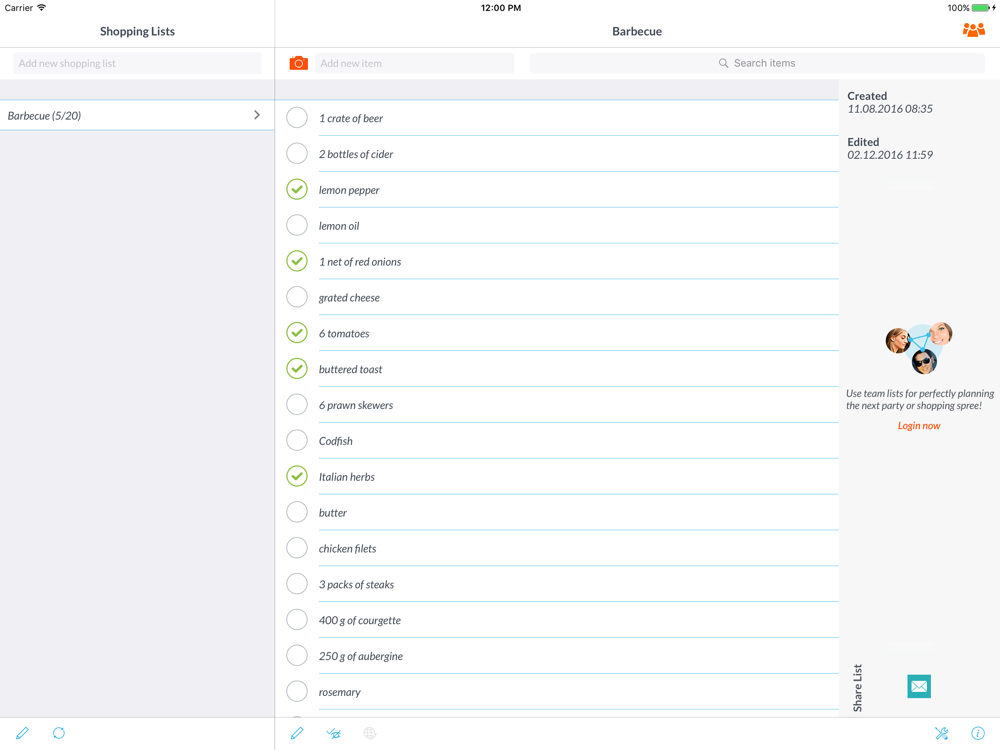Click the sync refresh icon
Screen dimensions: 1000x750
pos(59,733)
